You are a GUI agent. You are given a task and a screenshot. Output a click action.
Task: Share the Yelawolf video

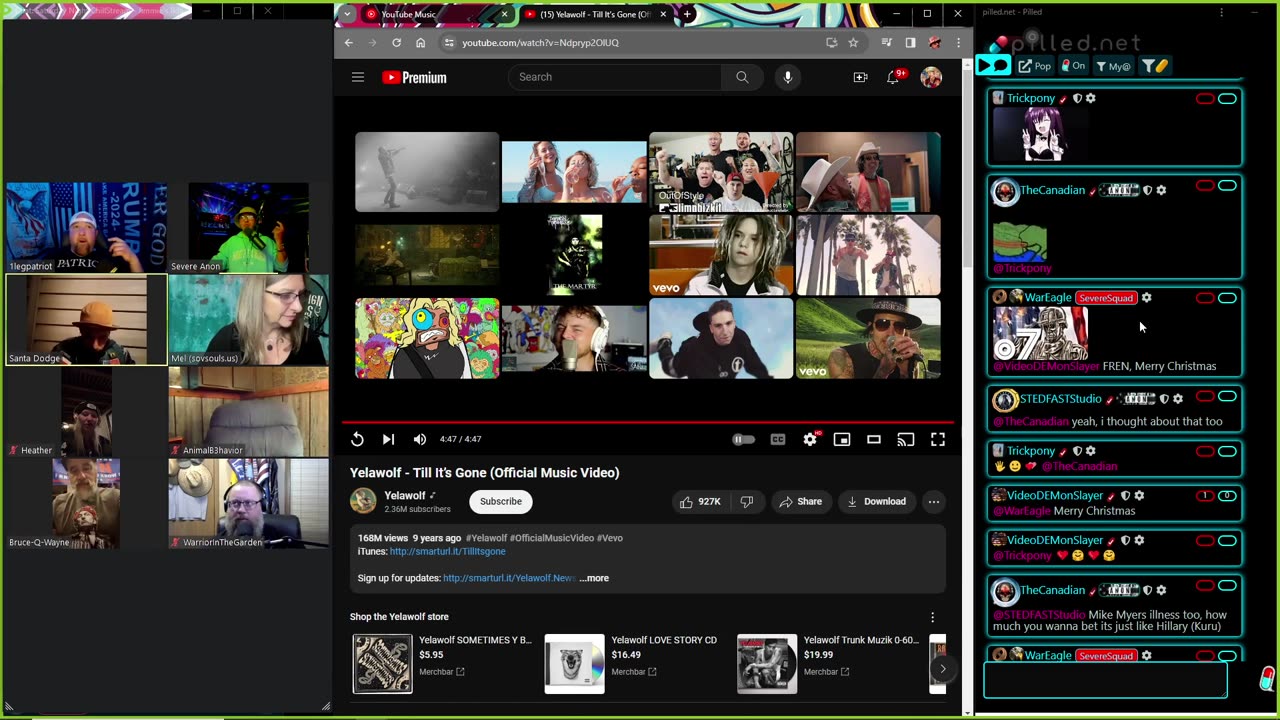[x=800, y=501]
